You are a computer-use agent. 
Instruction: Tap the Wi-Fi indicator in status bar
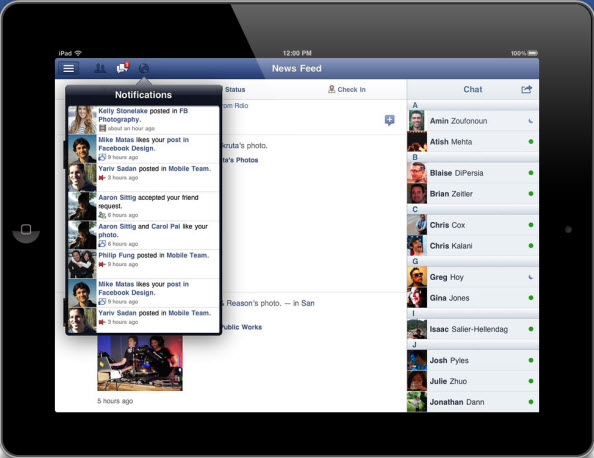click(x=78, y=53)
